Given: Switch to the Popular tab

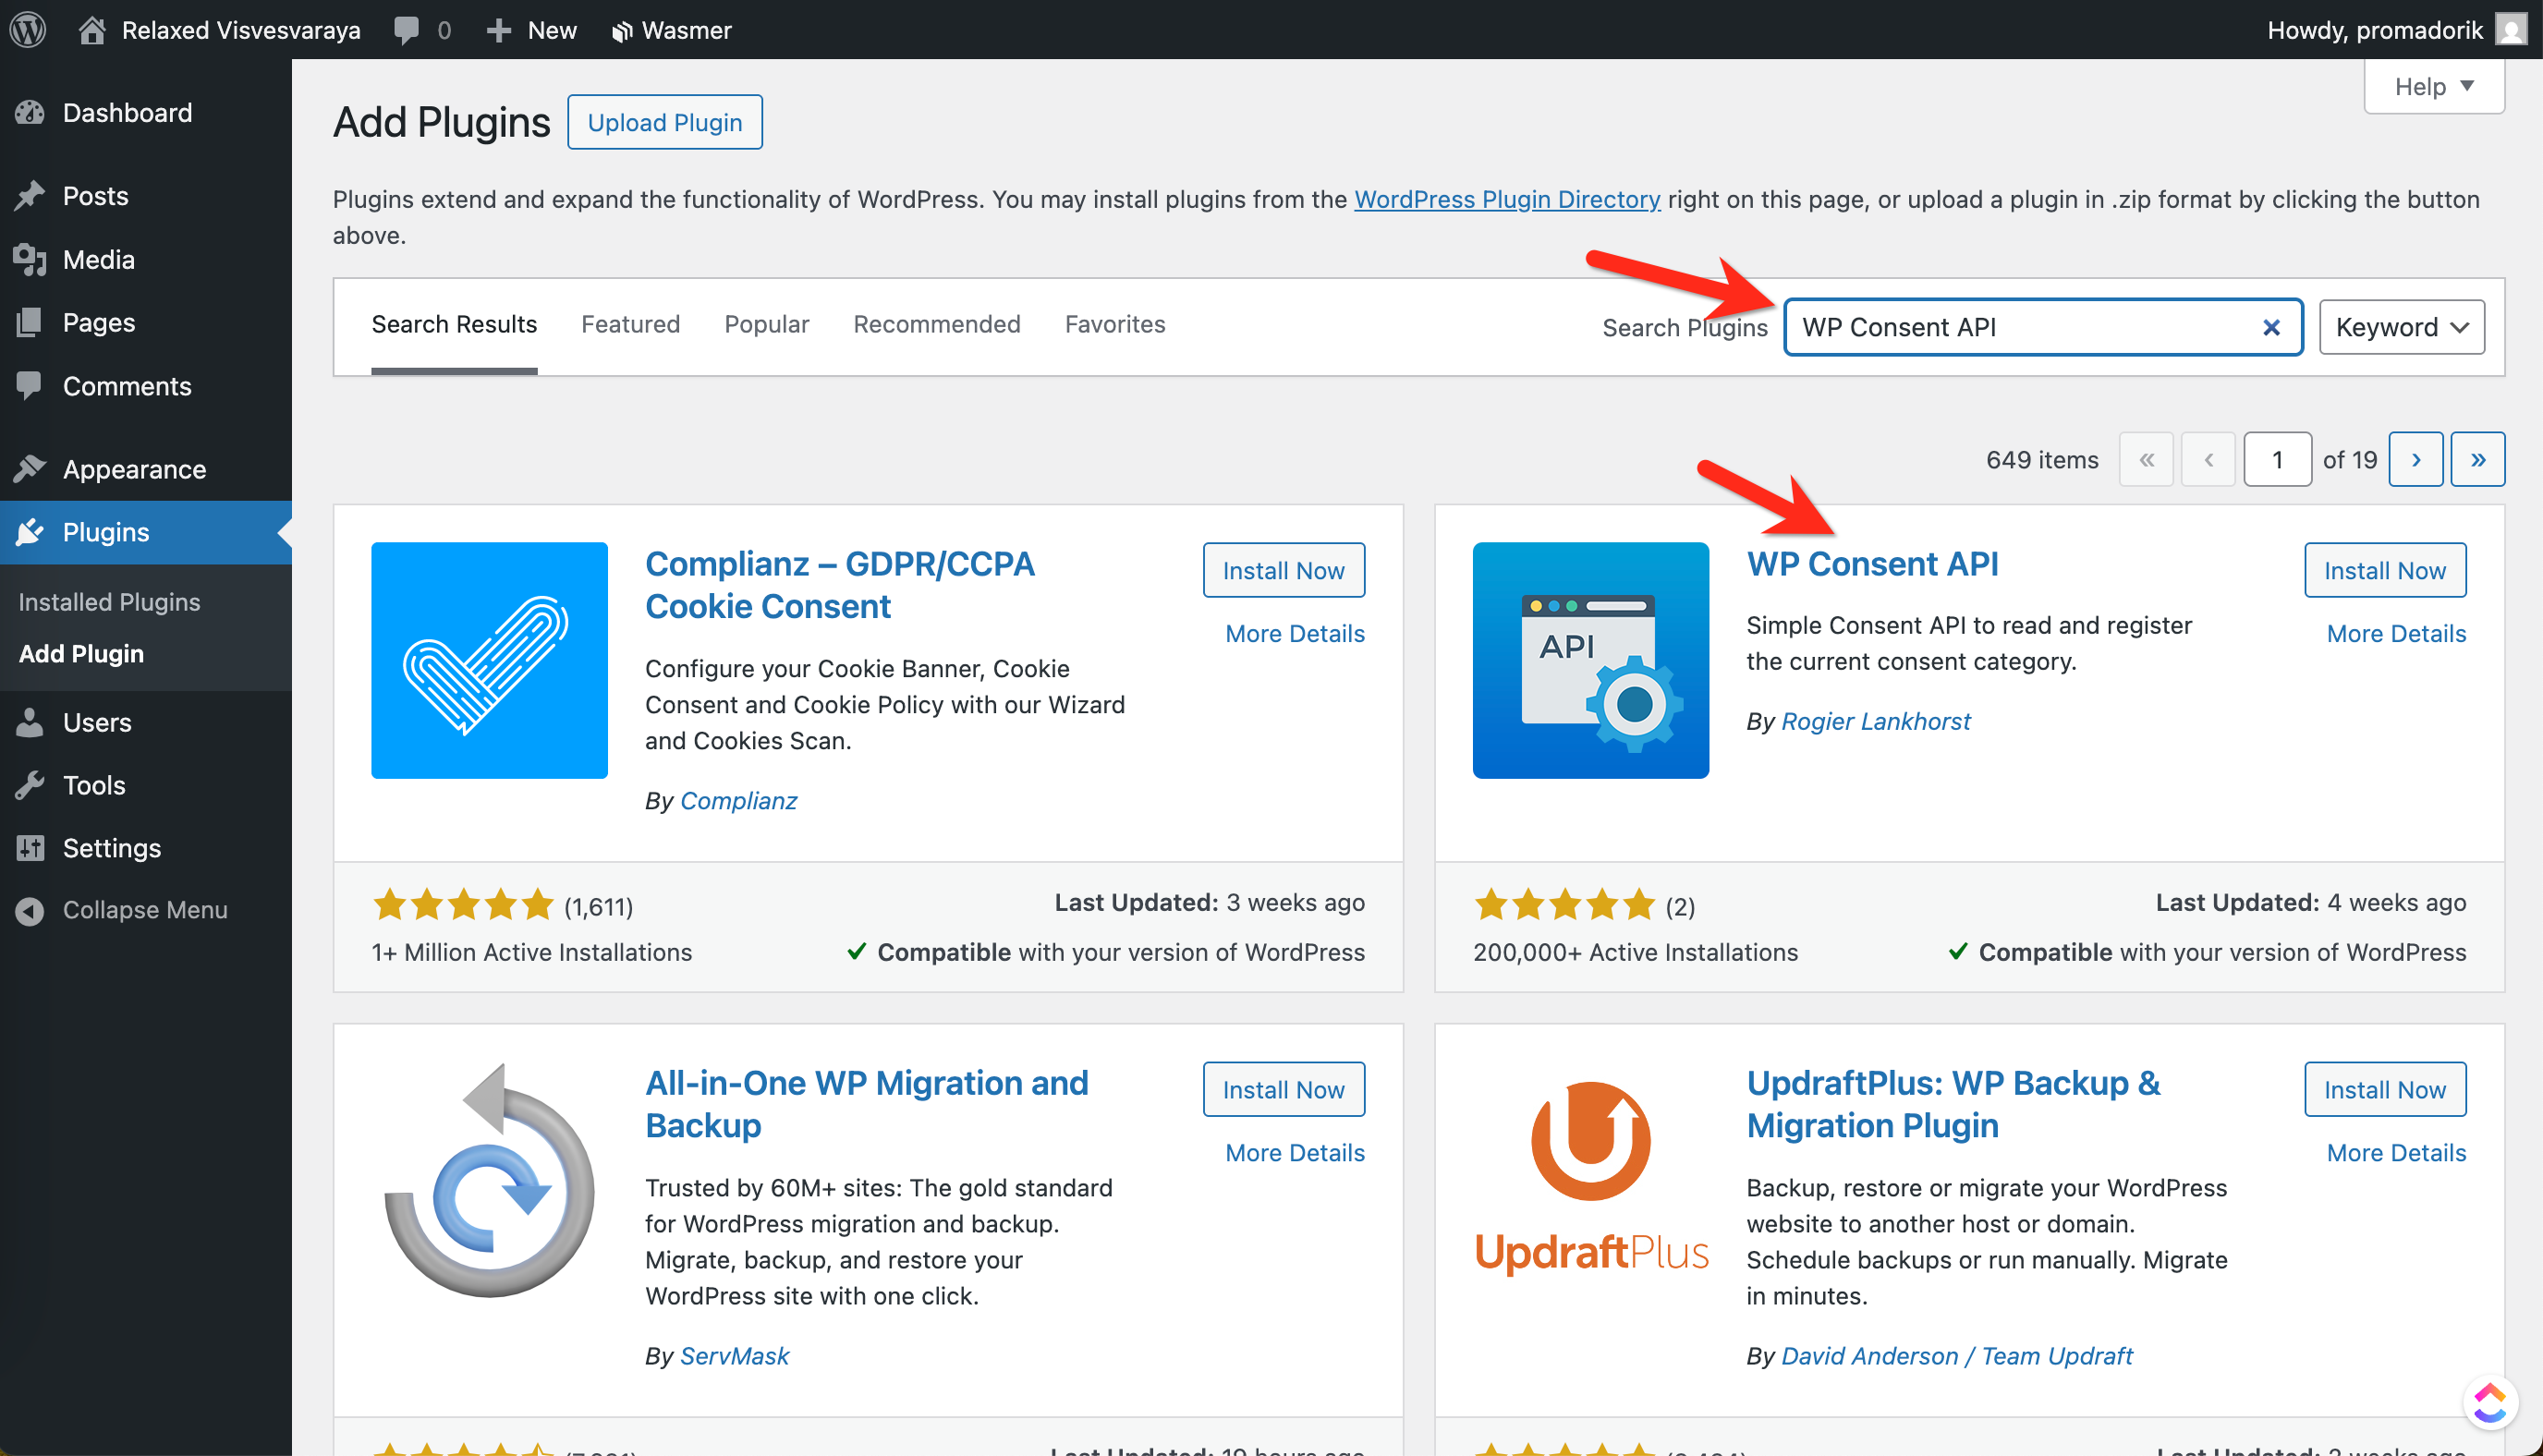Looking at the screenshot, I should (x=766, y=324).
